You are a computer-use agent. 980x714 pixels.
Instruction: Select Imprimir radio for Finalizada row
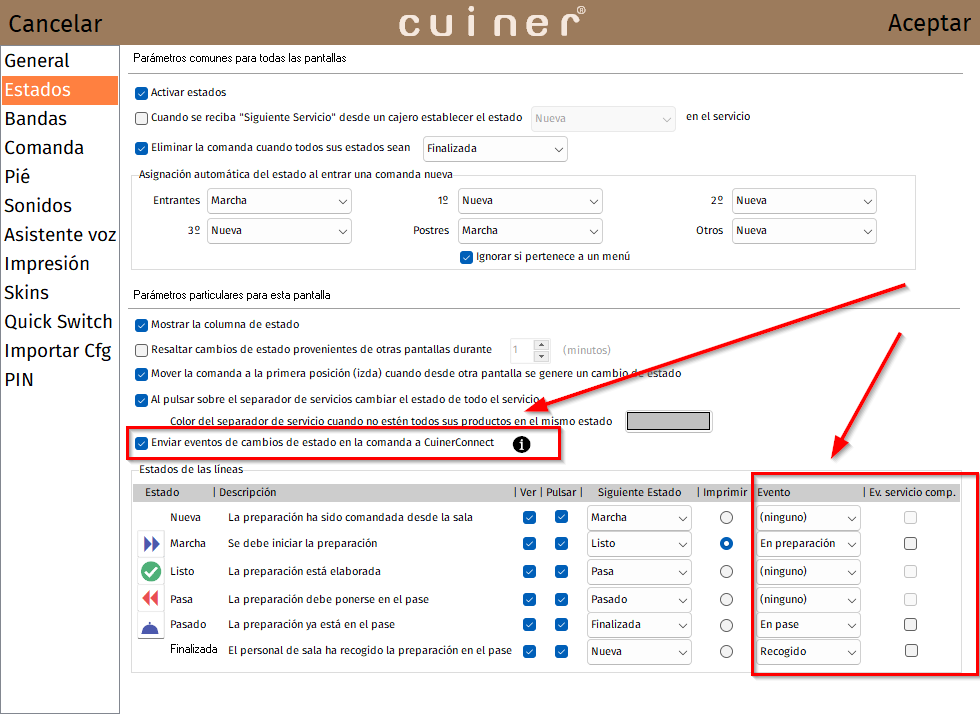(x=726, y=651)
